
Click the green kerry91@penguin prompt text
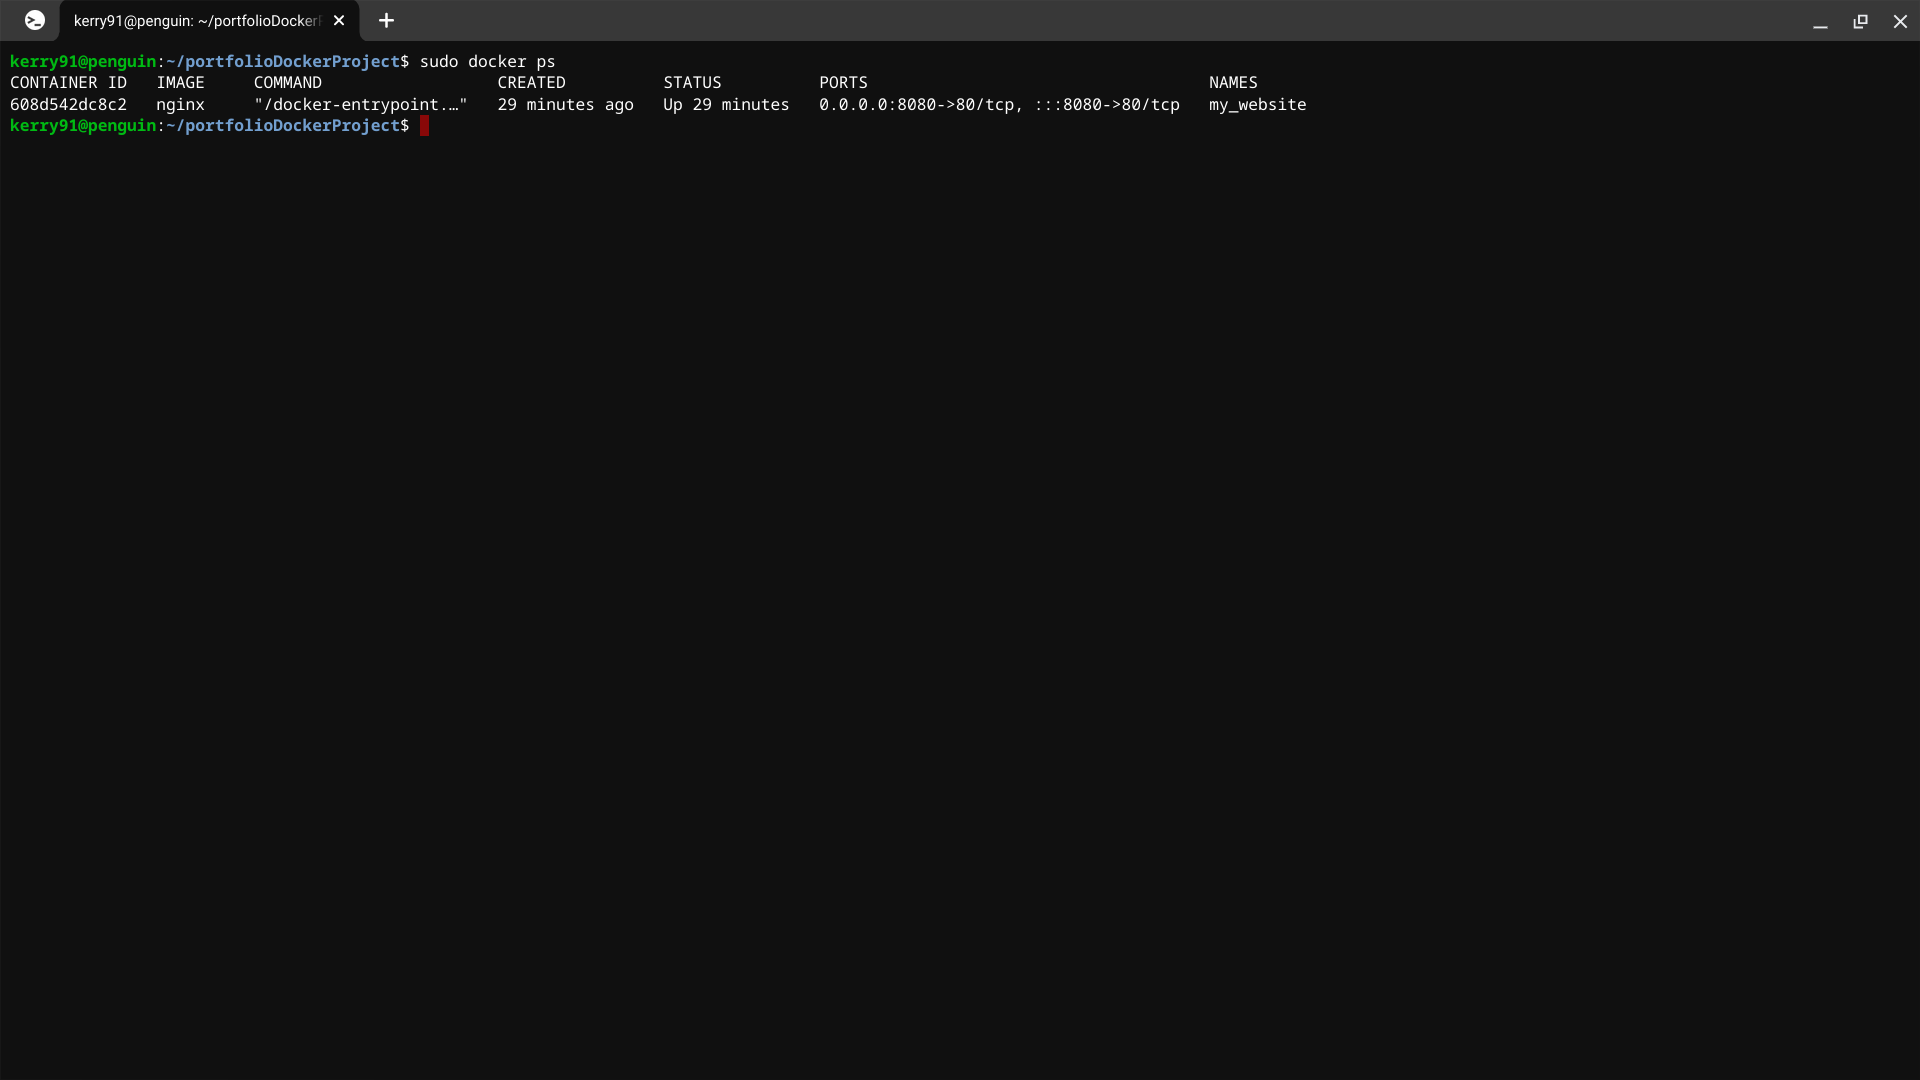pos(83,126)
